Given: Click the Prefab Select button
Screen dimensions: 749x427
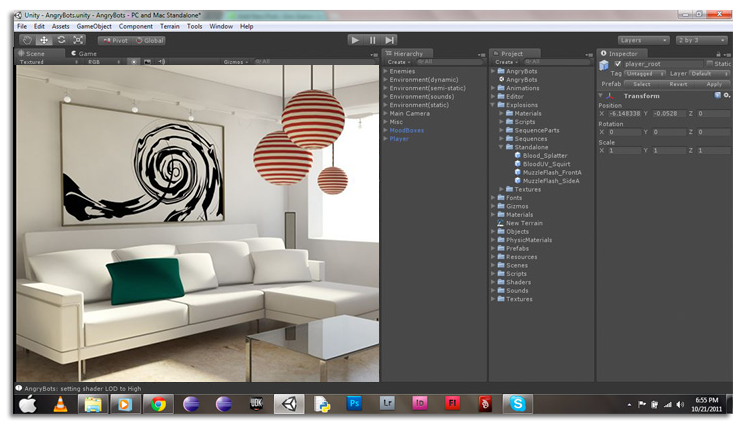Looking at the screenshot, I should pyautogui.click(x=642, y=84).
